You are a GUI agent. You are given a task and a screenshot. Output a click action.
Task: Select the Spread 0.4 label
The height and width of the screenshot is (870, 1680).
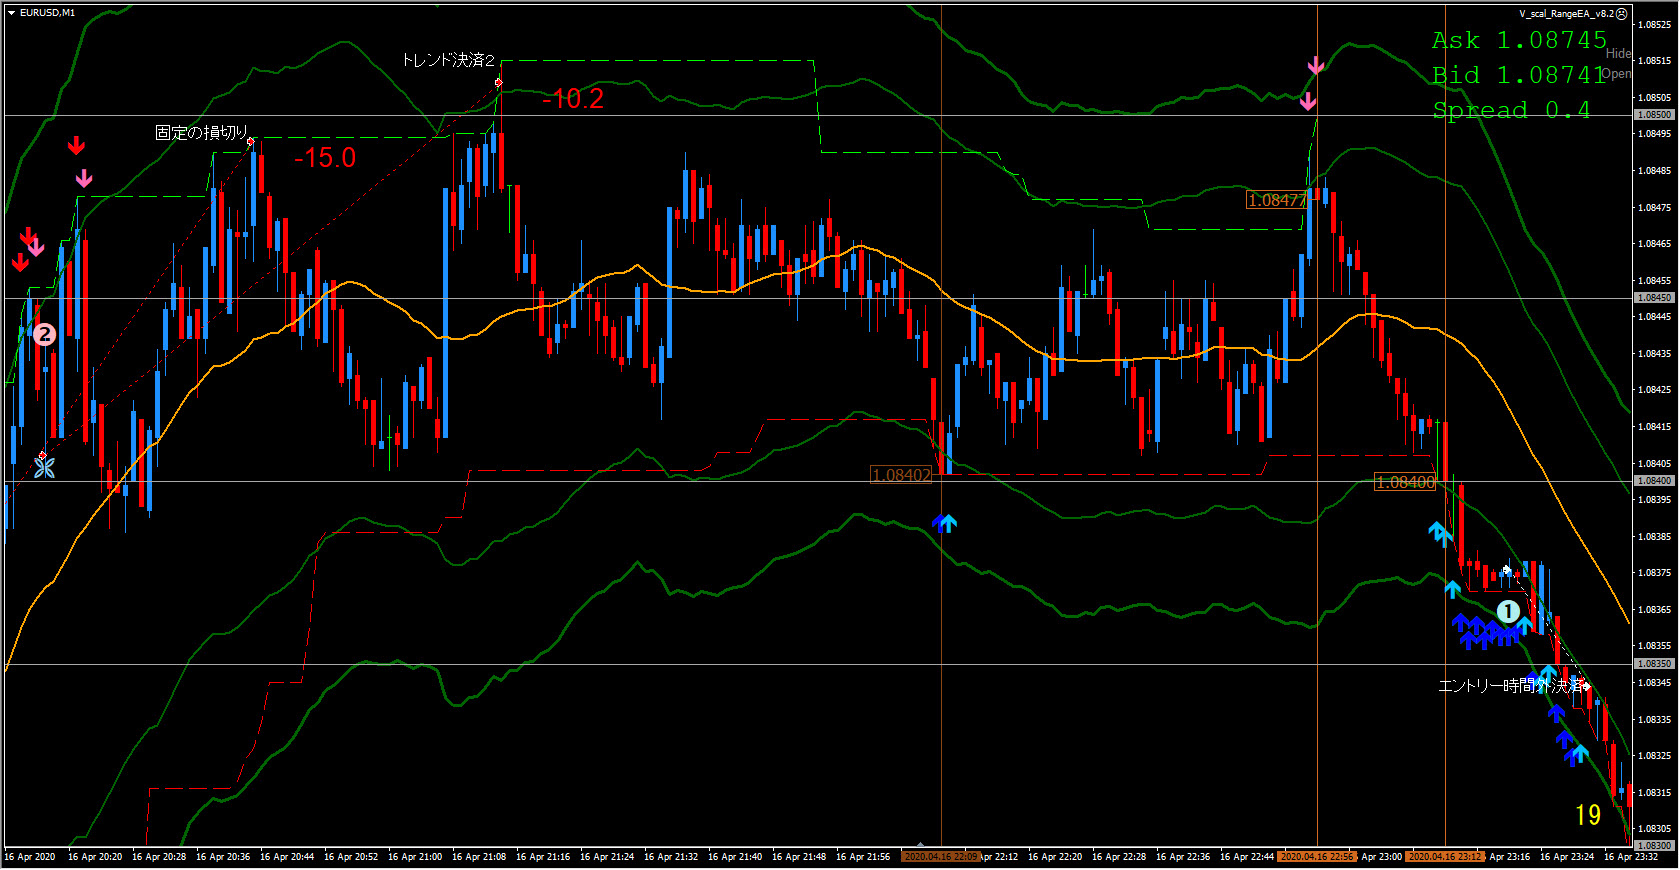(1511, 110)
